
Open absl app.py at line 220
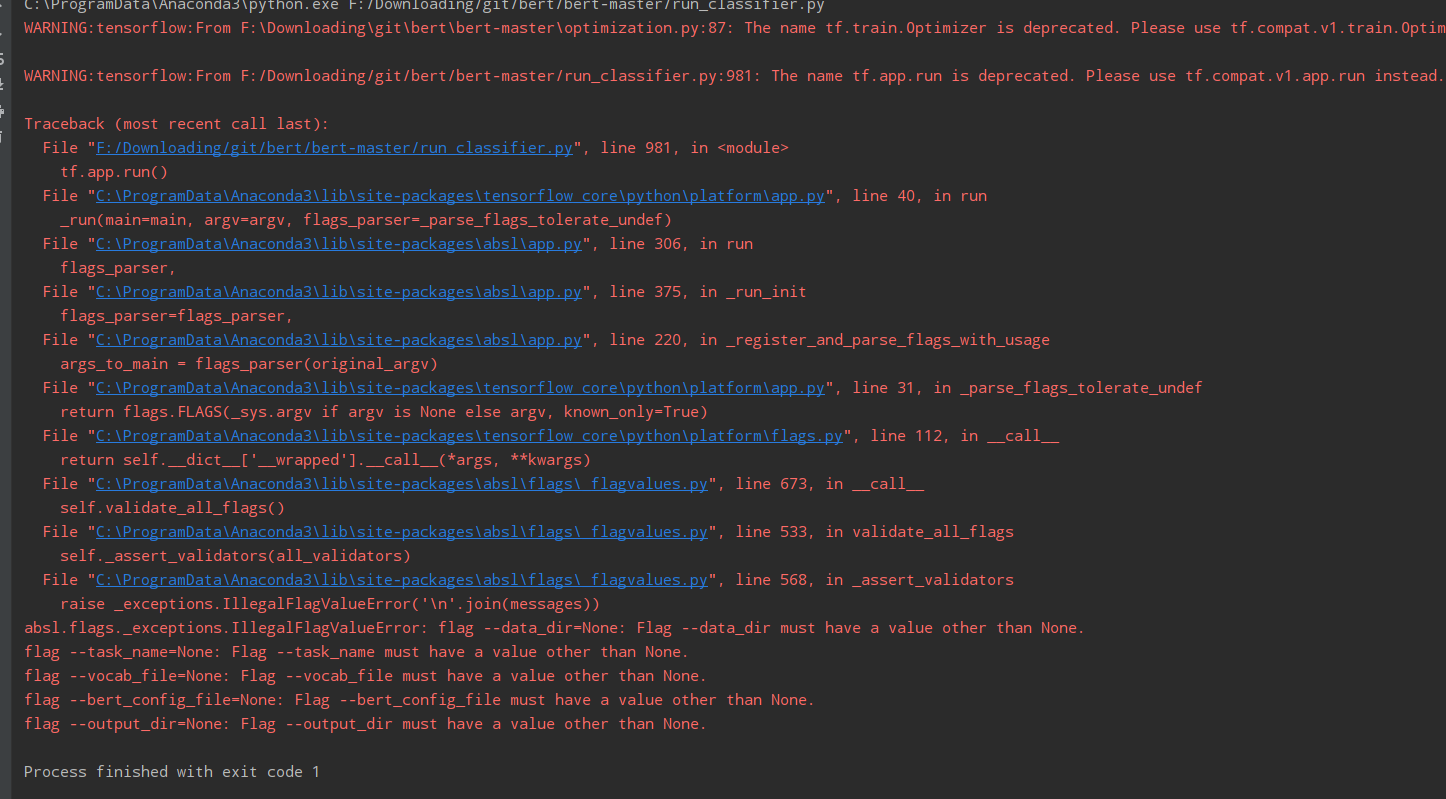[x=337, y=339]
